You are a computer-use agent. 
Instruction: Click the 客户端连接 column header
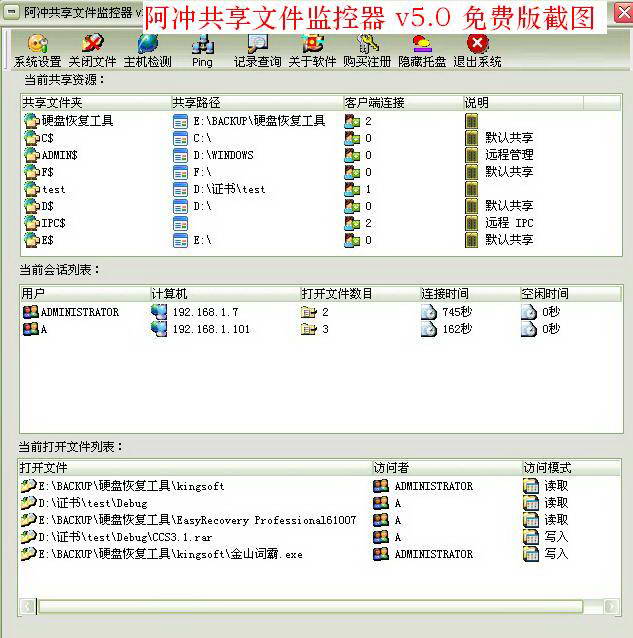tap(400, 103)
